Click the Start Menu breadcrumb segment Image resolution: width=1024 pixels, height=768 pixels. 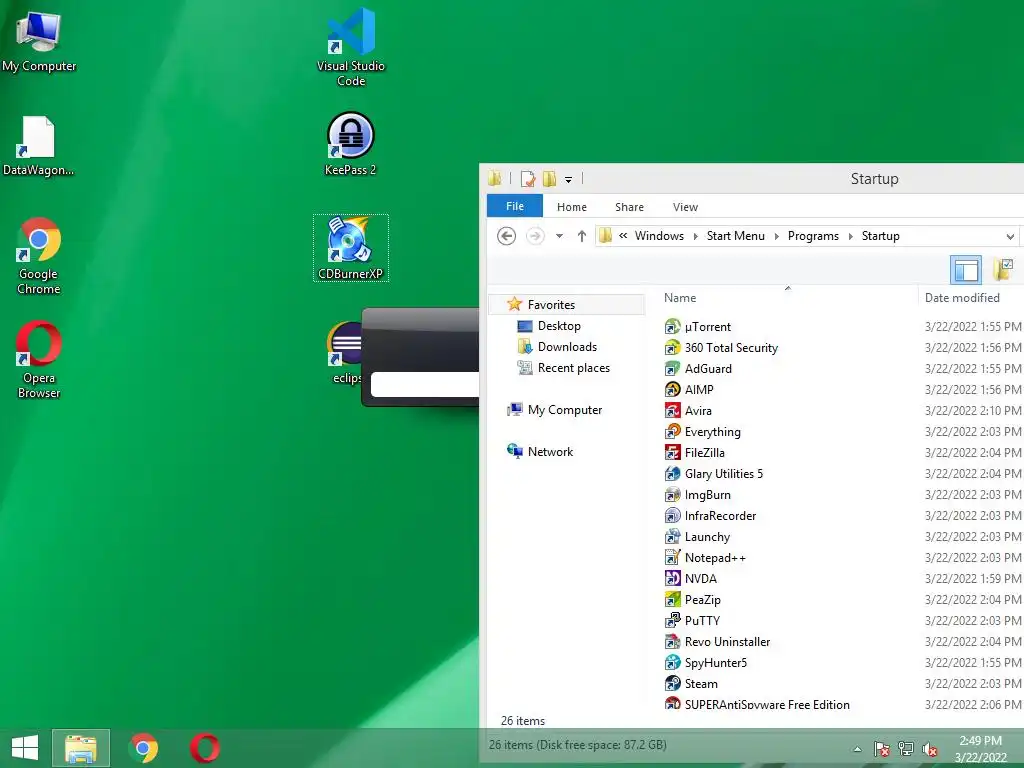pos(735,236)
